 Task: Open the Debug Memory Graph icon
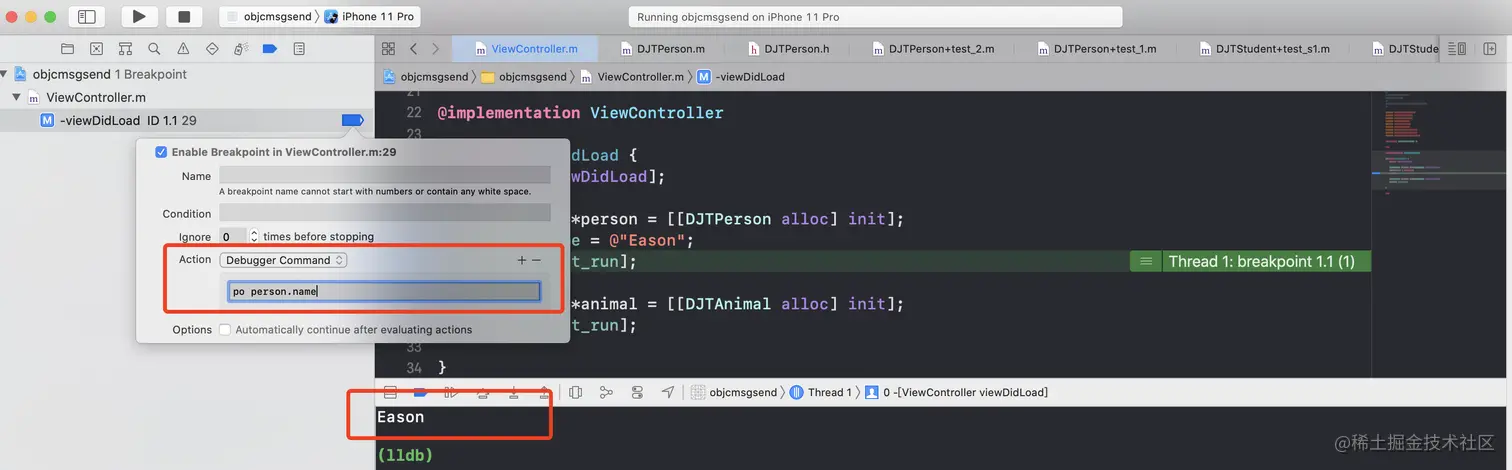coord(606,392)
